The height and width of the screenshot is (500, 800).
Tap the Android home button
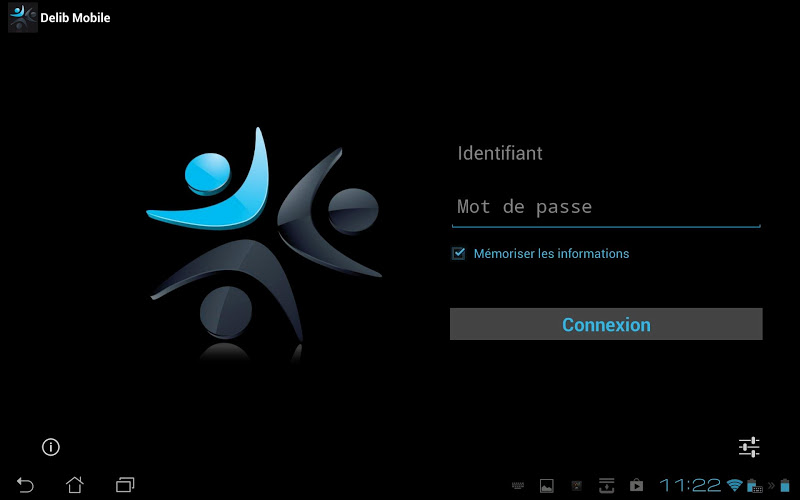point(74,485)
